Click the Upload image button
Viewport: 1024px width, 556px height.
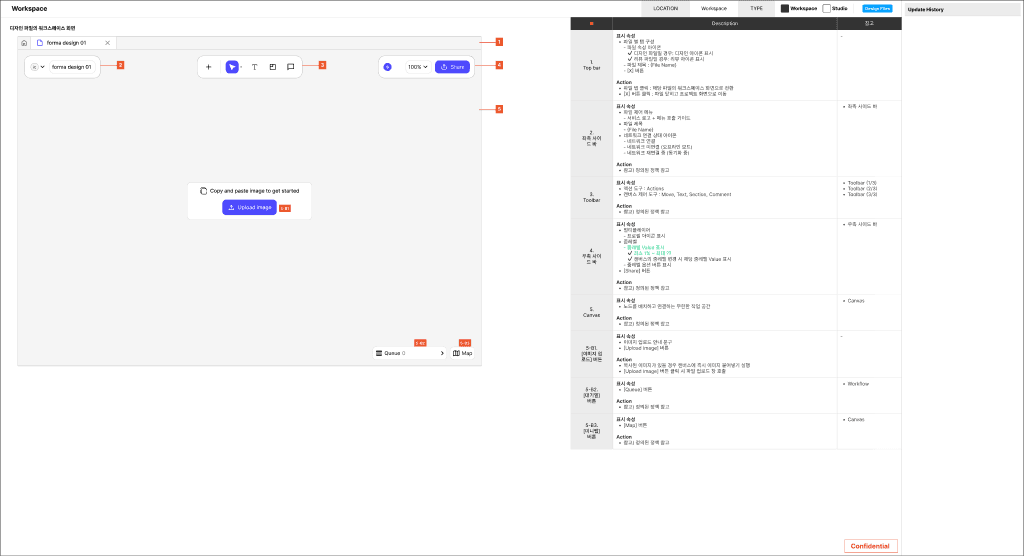coord(249,207)
